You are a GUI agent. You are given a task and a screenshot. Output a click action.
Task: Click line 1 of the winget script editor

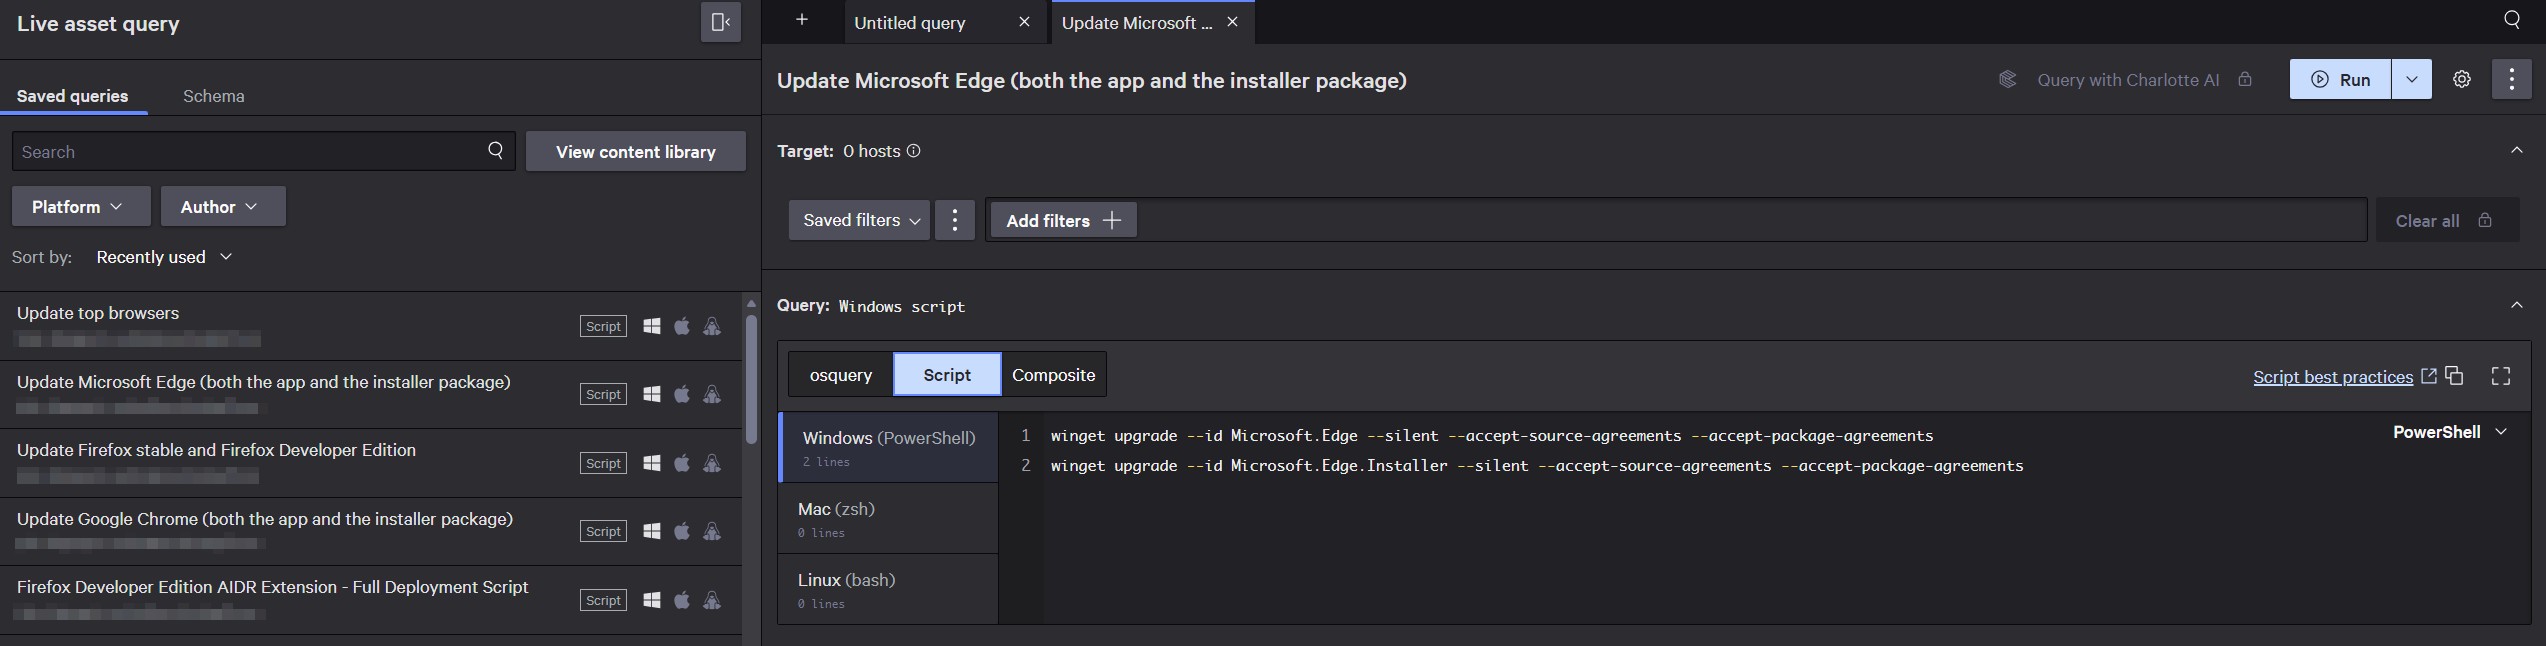1491,436
